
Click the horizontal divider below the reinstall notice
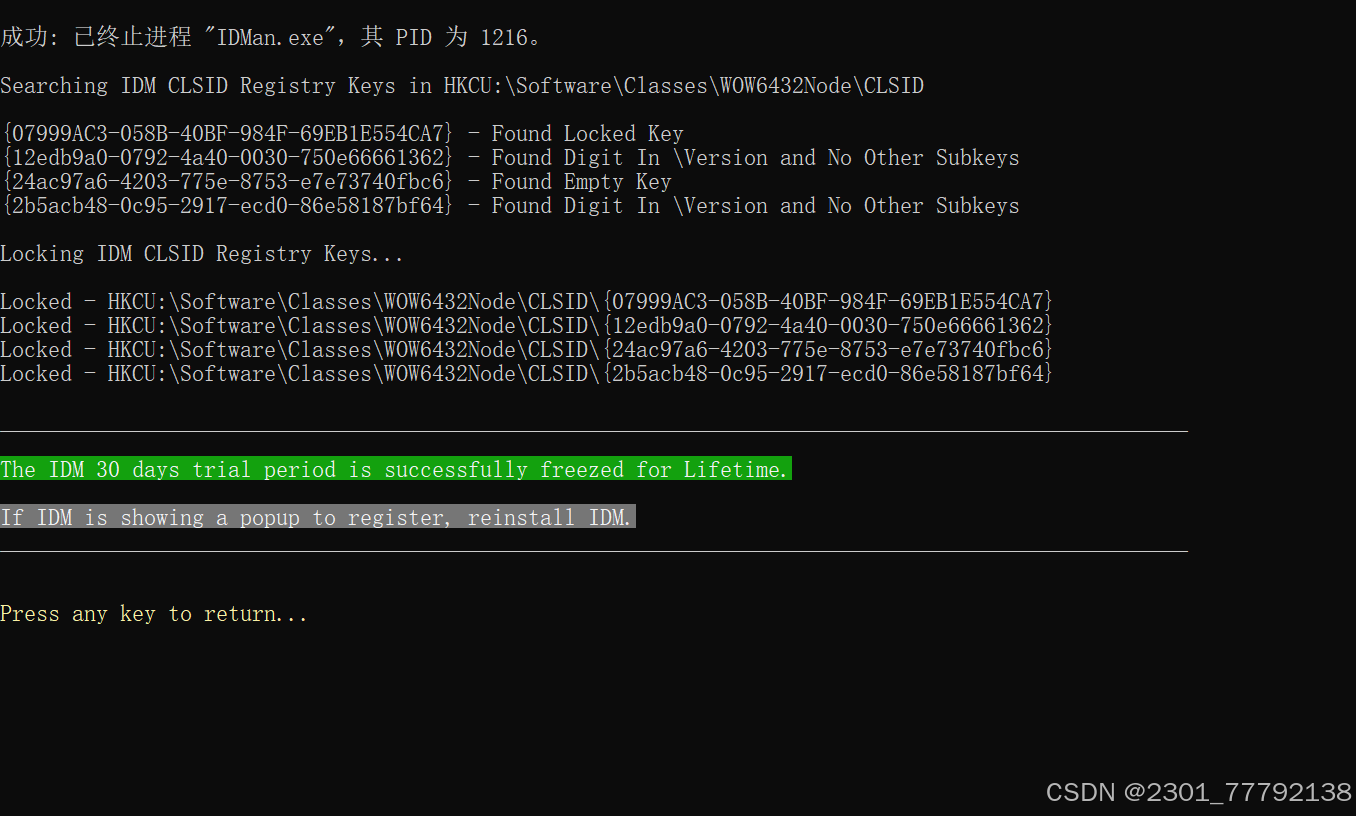click(594, 551)
